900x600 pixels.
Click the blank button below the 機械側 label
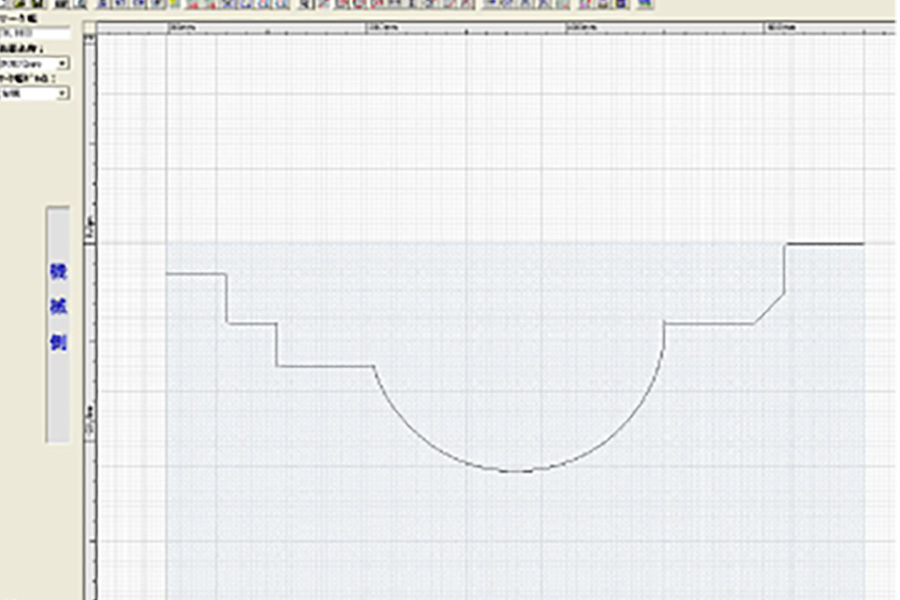(x=57, y=410)
